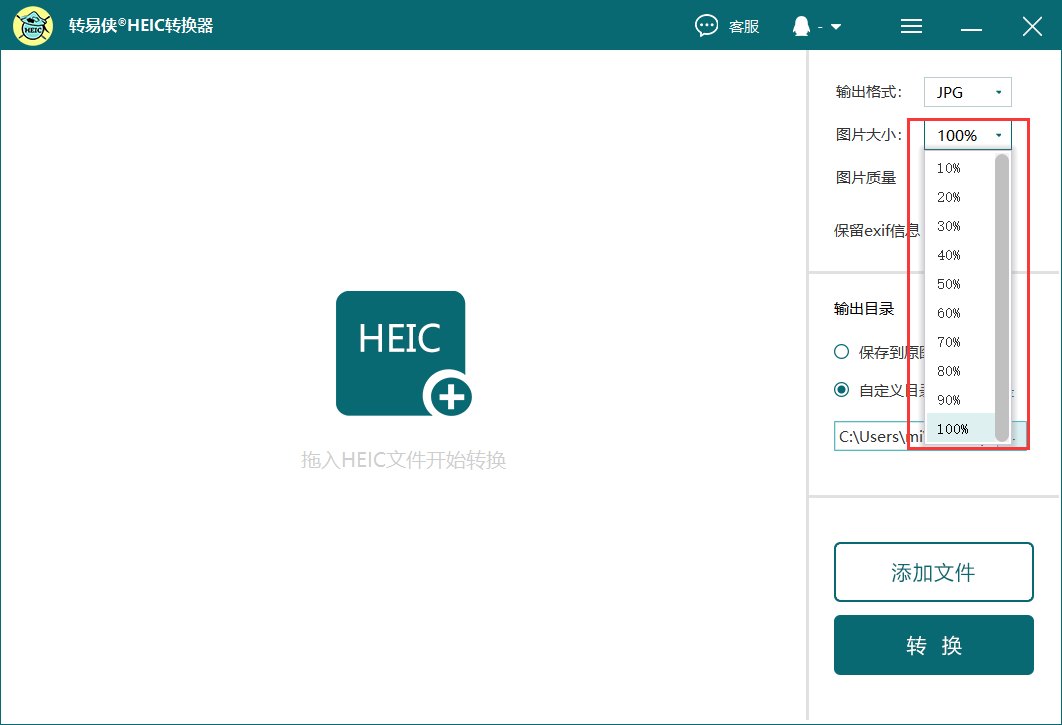Screen dimensions: 1062x725
Task: Select 30% image size option
Action: coord(960,226)
